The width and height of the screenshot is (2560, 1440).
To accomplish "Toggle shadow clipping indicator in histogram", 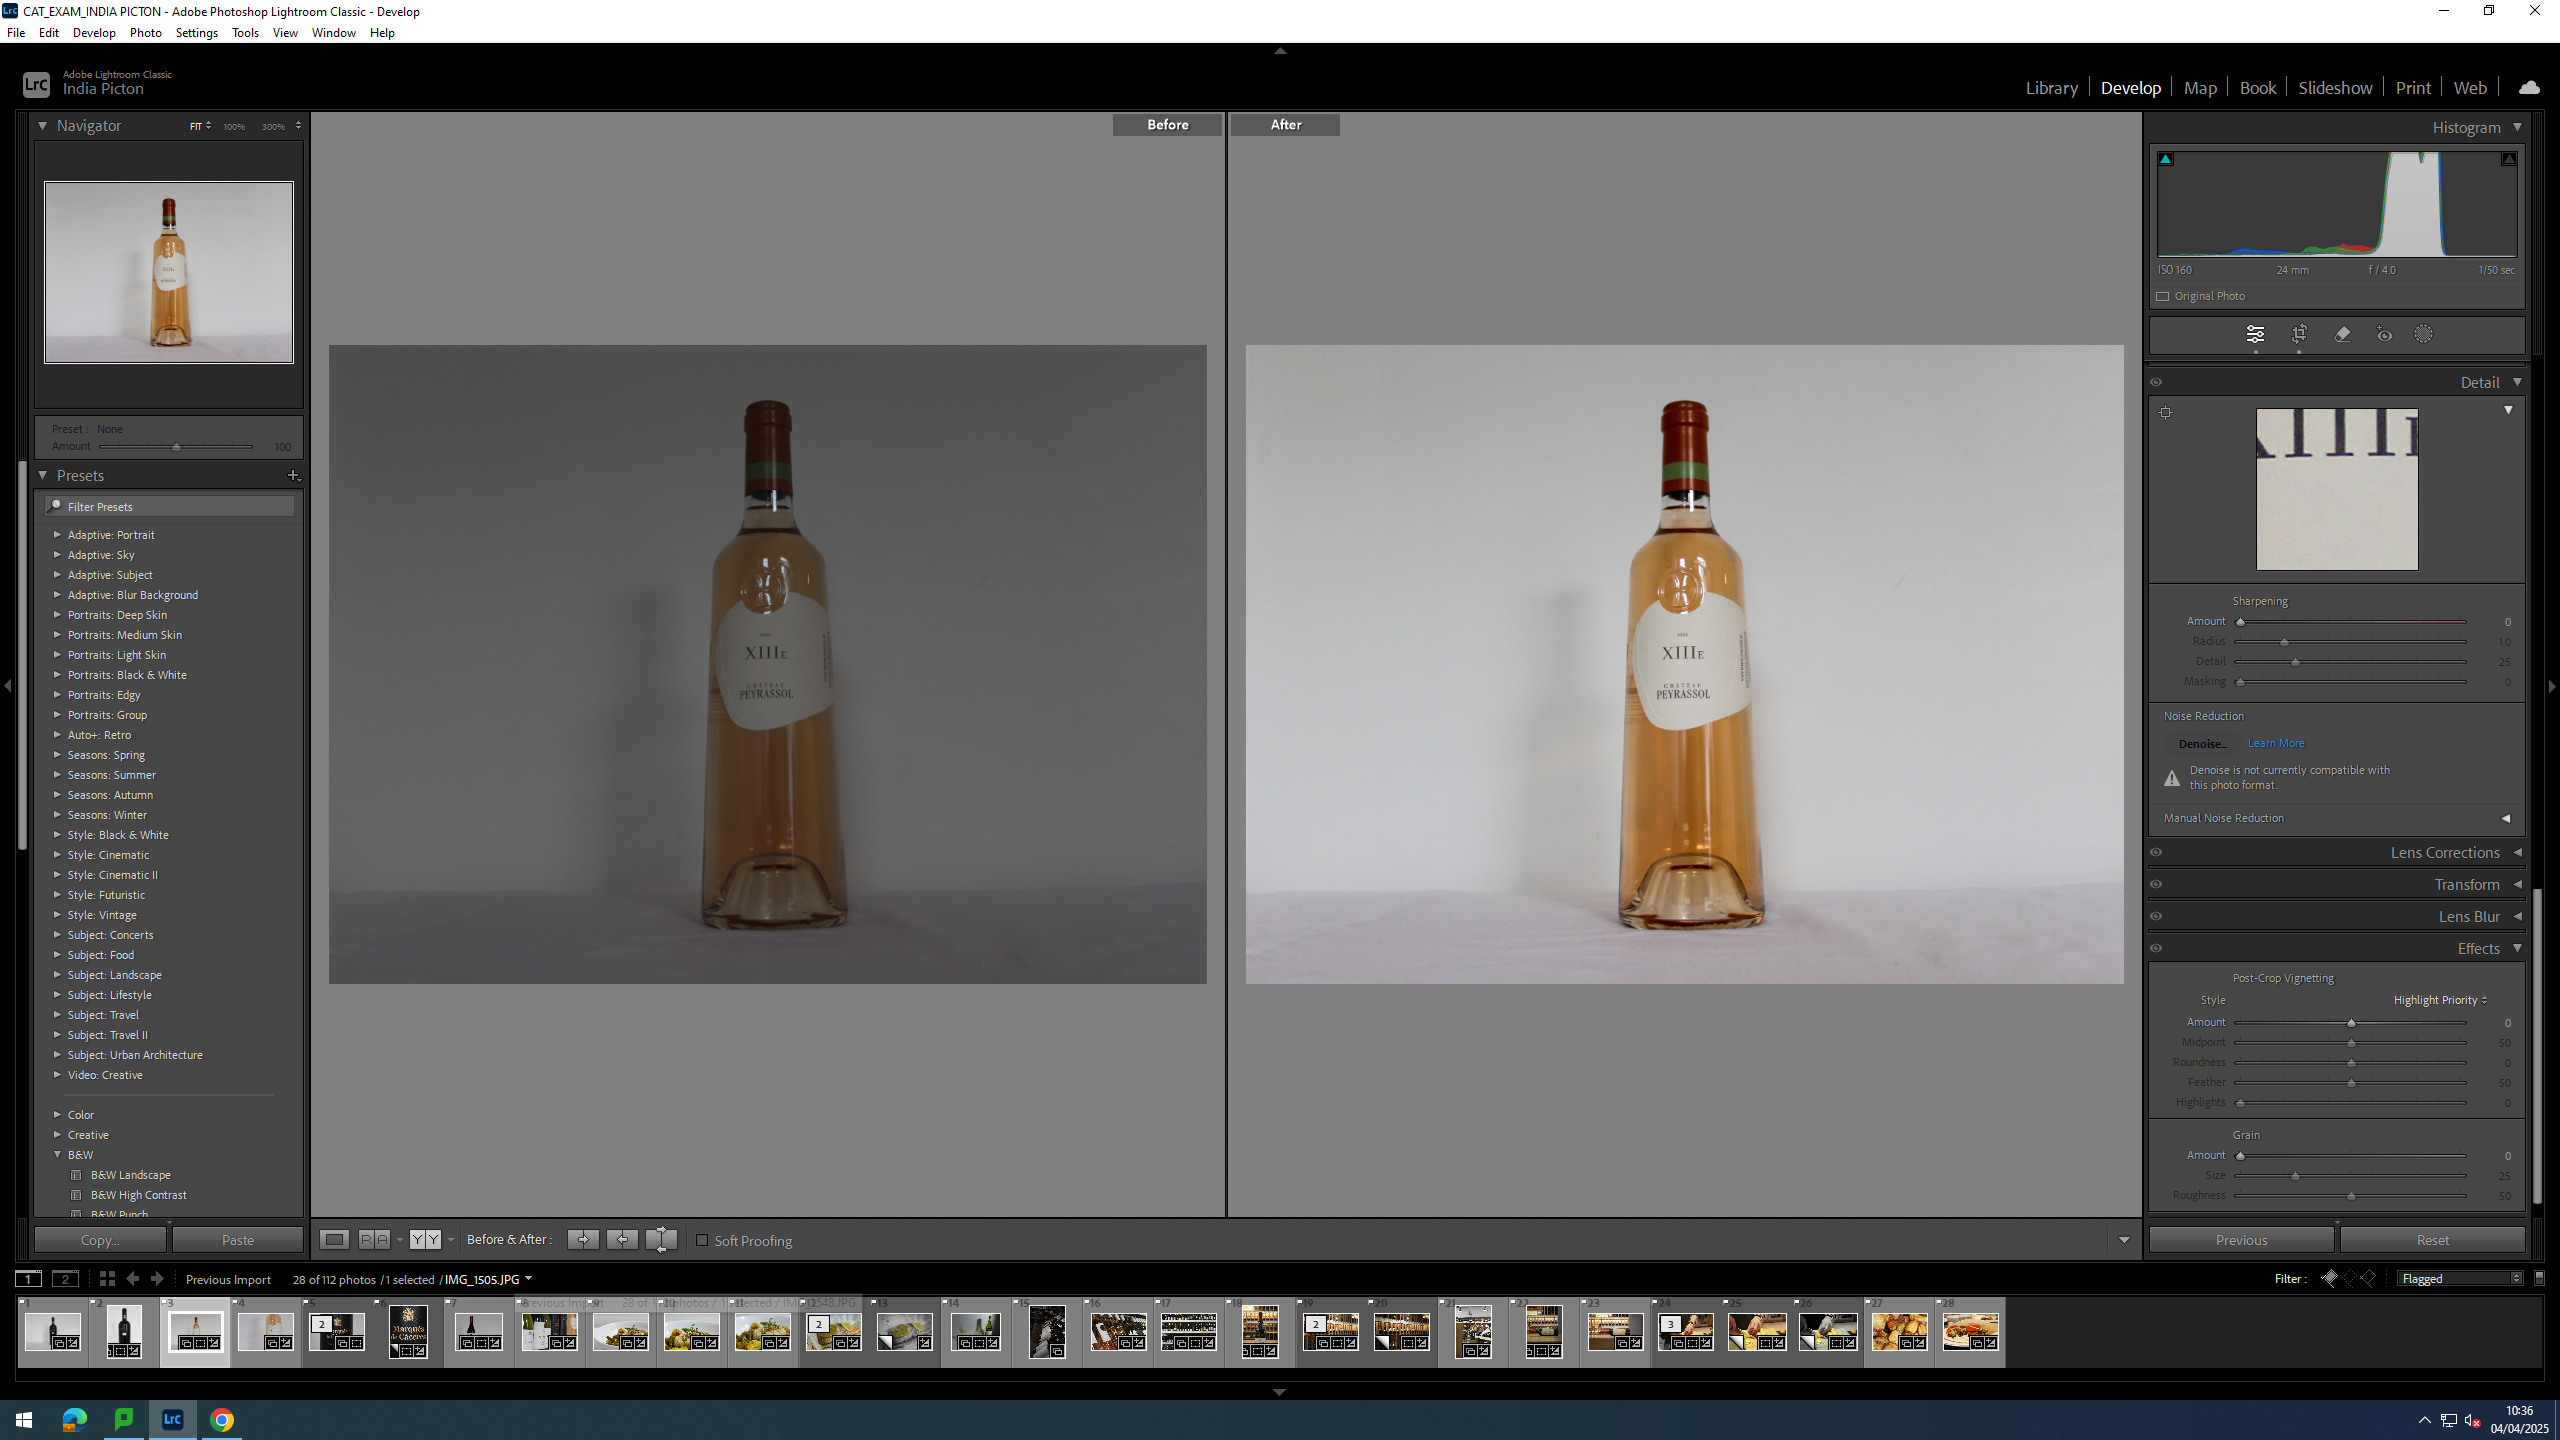I will [2166, 159].
